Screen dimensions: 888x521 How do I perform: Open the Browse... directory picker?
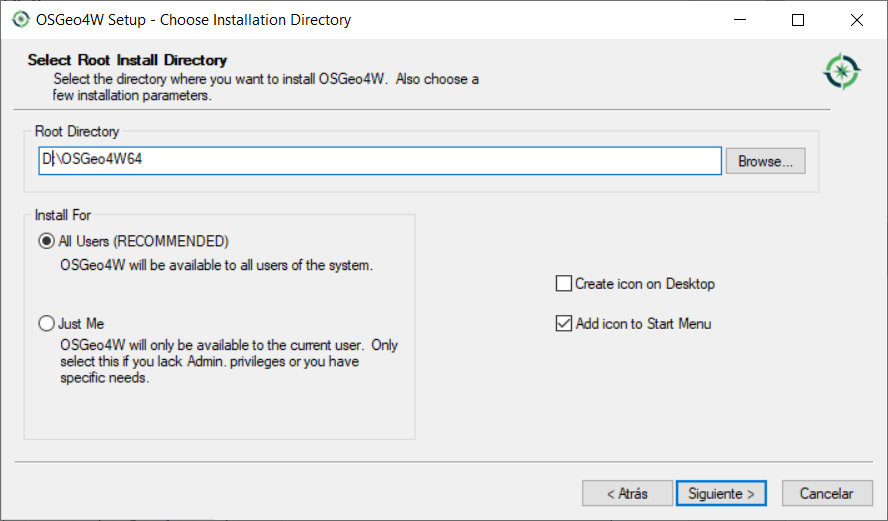click(765, 161)
